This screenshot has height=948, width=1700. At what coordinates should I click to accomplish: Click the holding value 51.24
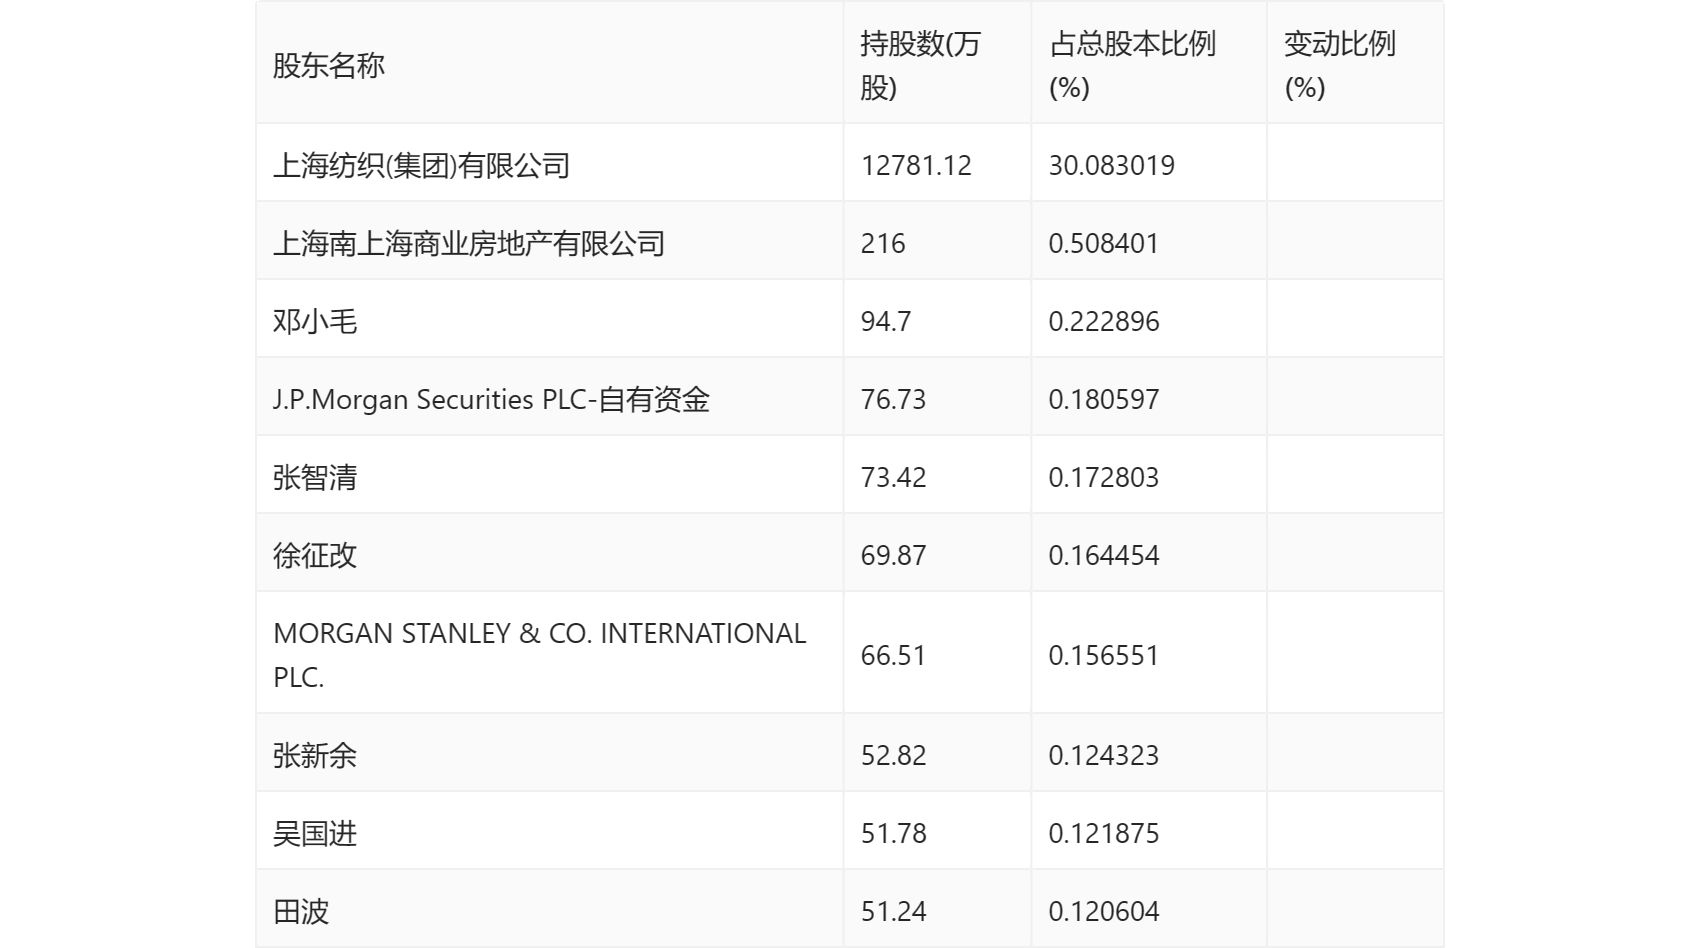(x=893, y=911)
